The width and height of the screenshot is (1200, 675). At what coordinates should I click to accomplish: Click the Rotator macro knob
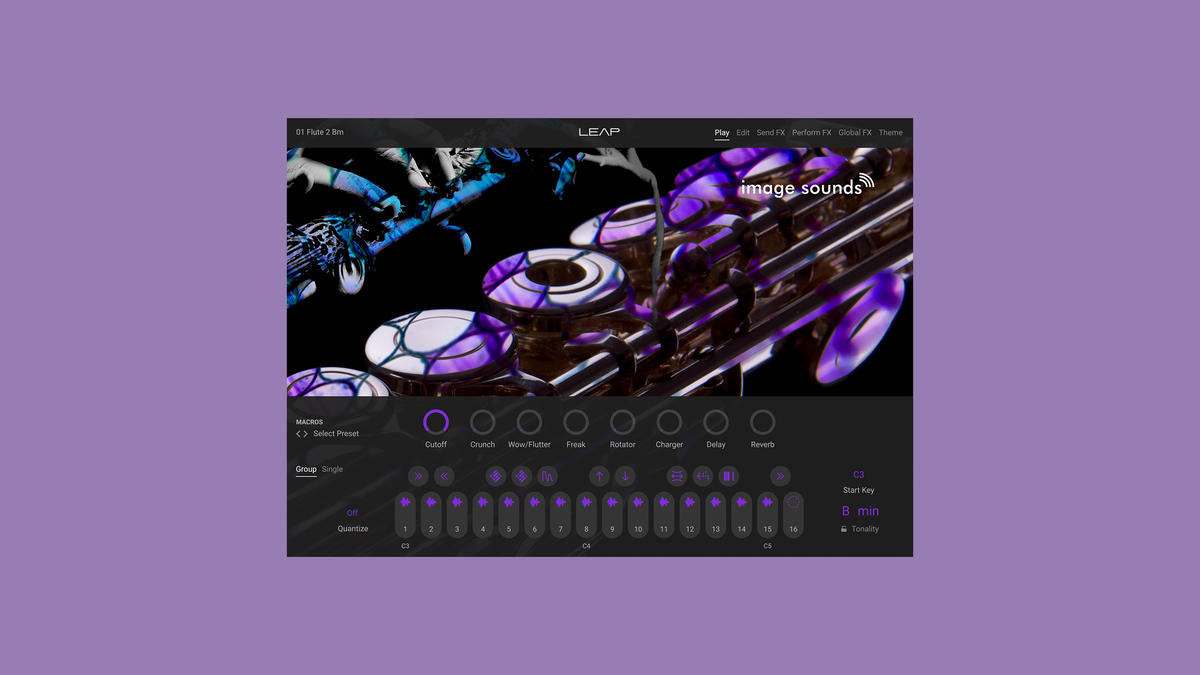(622, 422)
